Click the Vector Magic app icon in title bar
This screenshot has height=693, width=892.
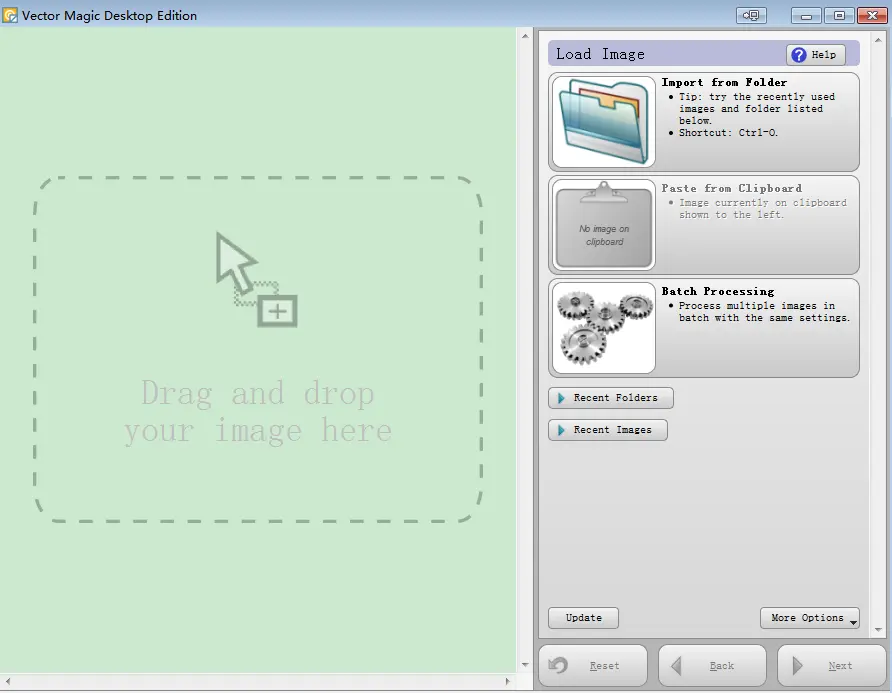pyautogui.click(x=10, y=15)
